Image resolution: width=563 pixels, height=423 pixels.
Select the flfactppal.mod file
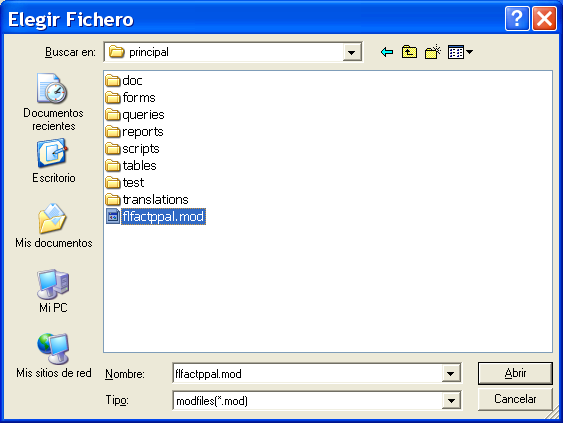[156, 217]
